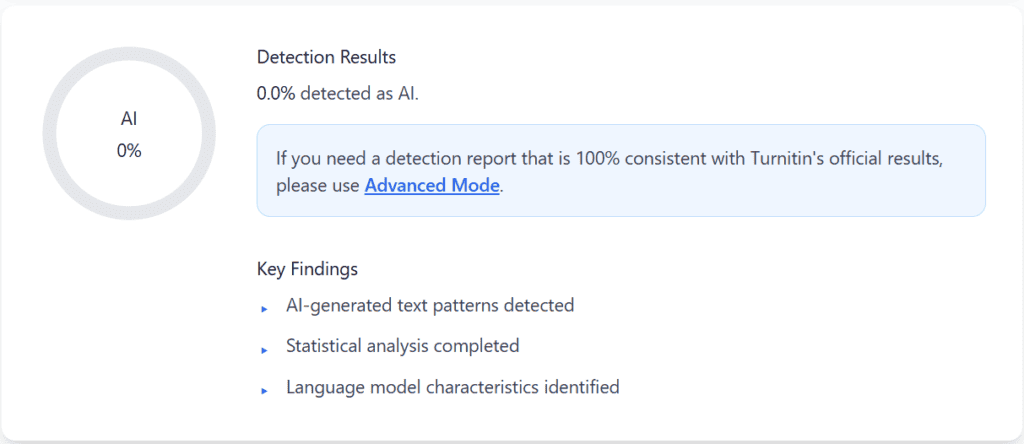Expand the AI-generated text patterns bullet arrow
Image resolution: width=1024 pixels, height=444 pixels.
[x=264, y=309]
